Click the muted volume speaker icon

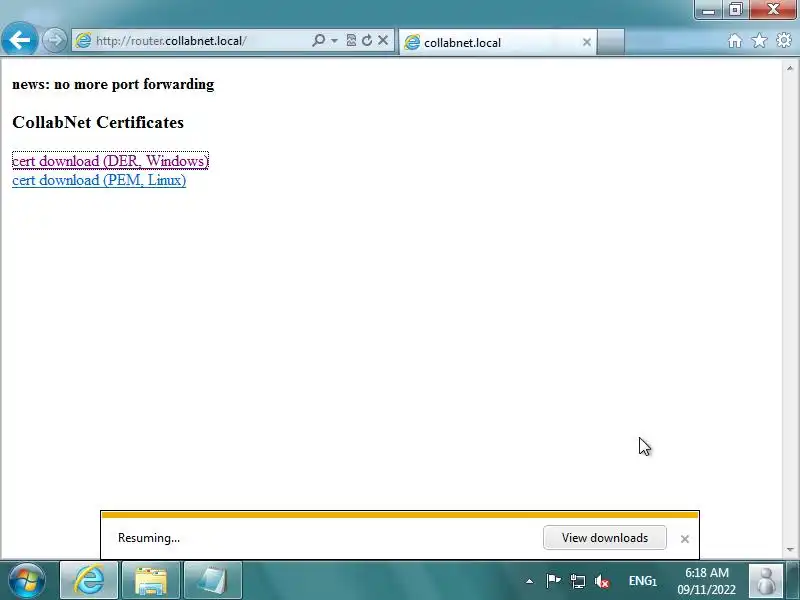(x=602, y=581)
